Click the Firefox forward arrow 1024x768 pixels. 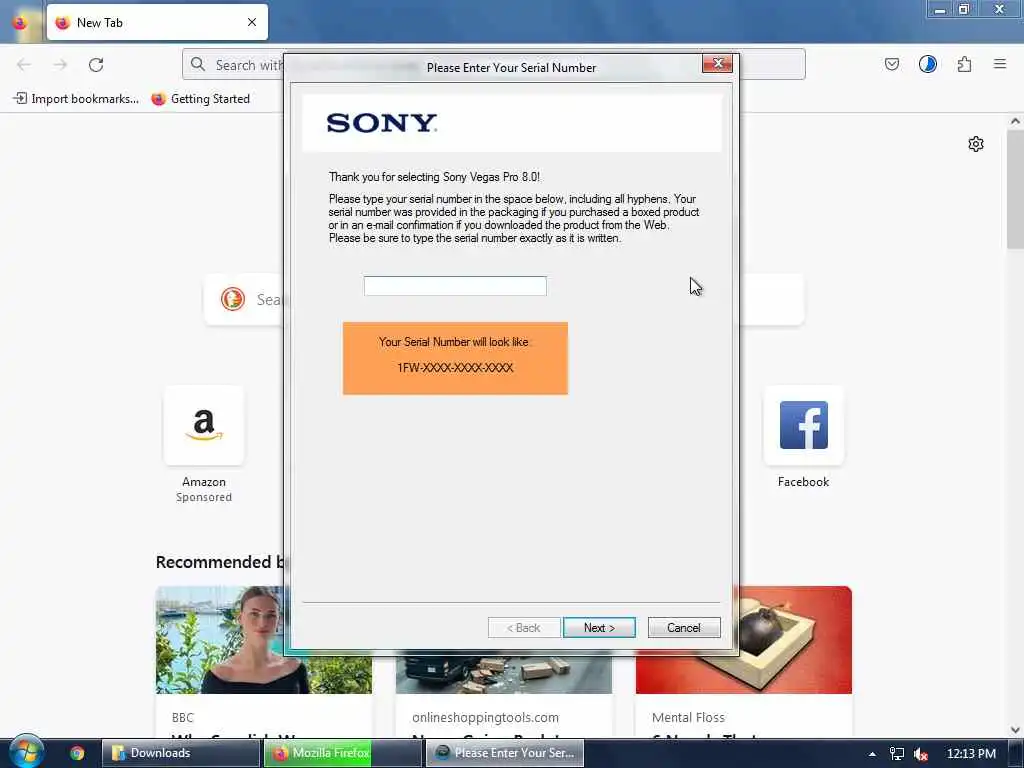point(60,65)
